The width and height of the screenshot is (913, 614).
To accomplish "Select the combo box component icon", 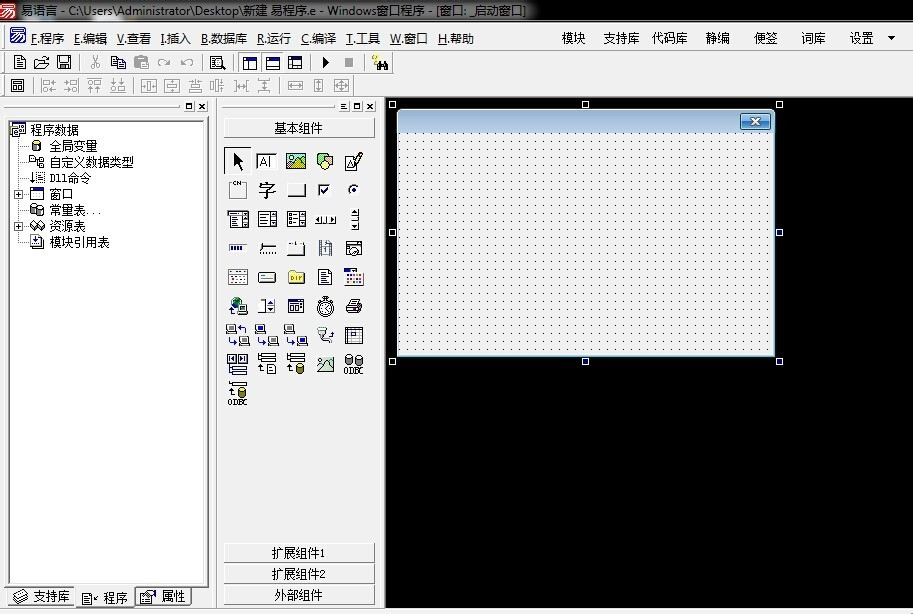I will coord(238,219).
